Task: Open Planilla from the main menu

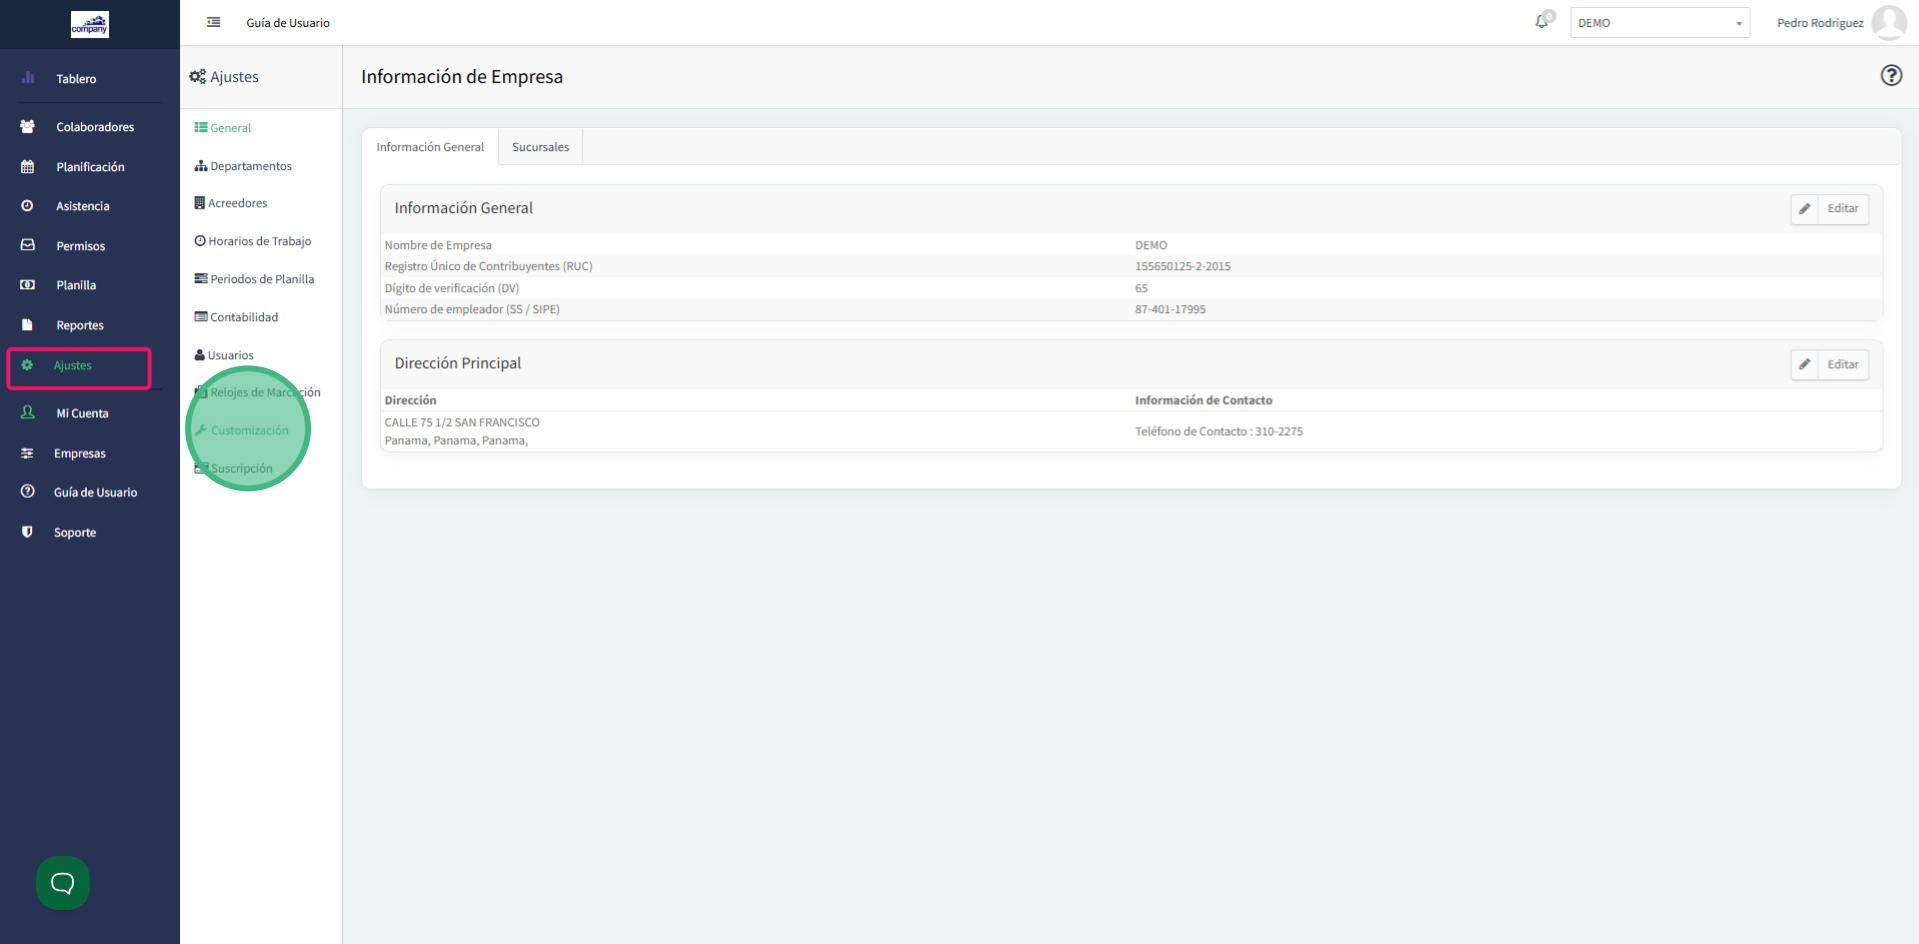Action: pyautogui.click(x=76, y=285)
